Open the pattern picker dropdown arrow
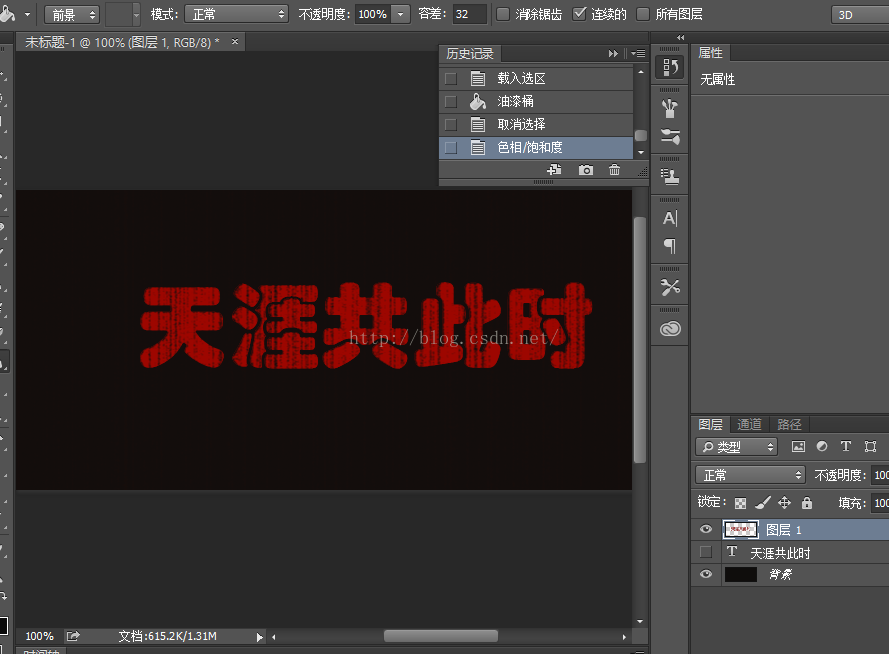 tap(136, 14)
